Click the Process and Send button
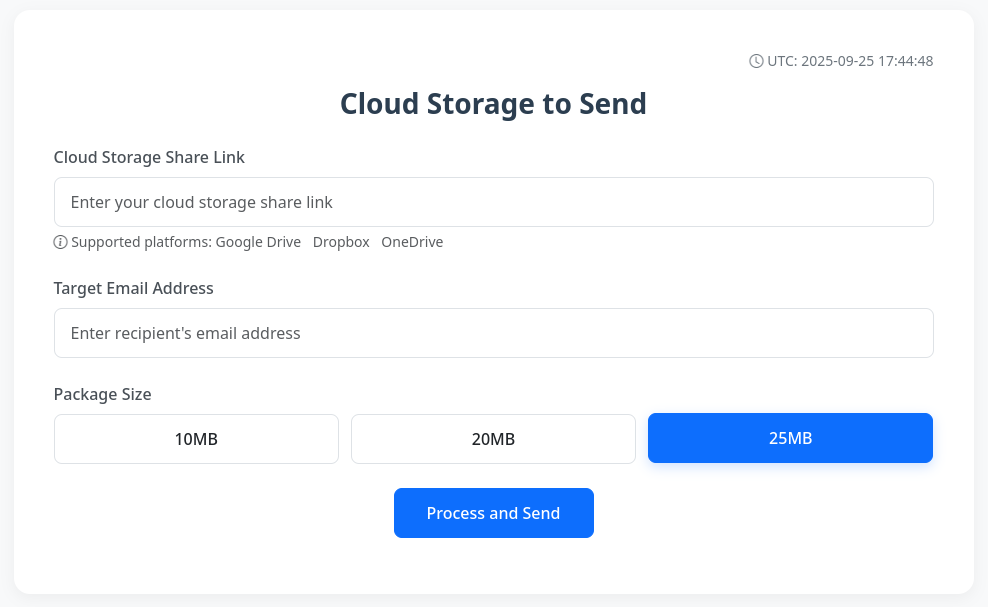 [494, 513]
